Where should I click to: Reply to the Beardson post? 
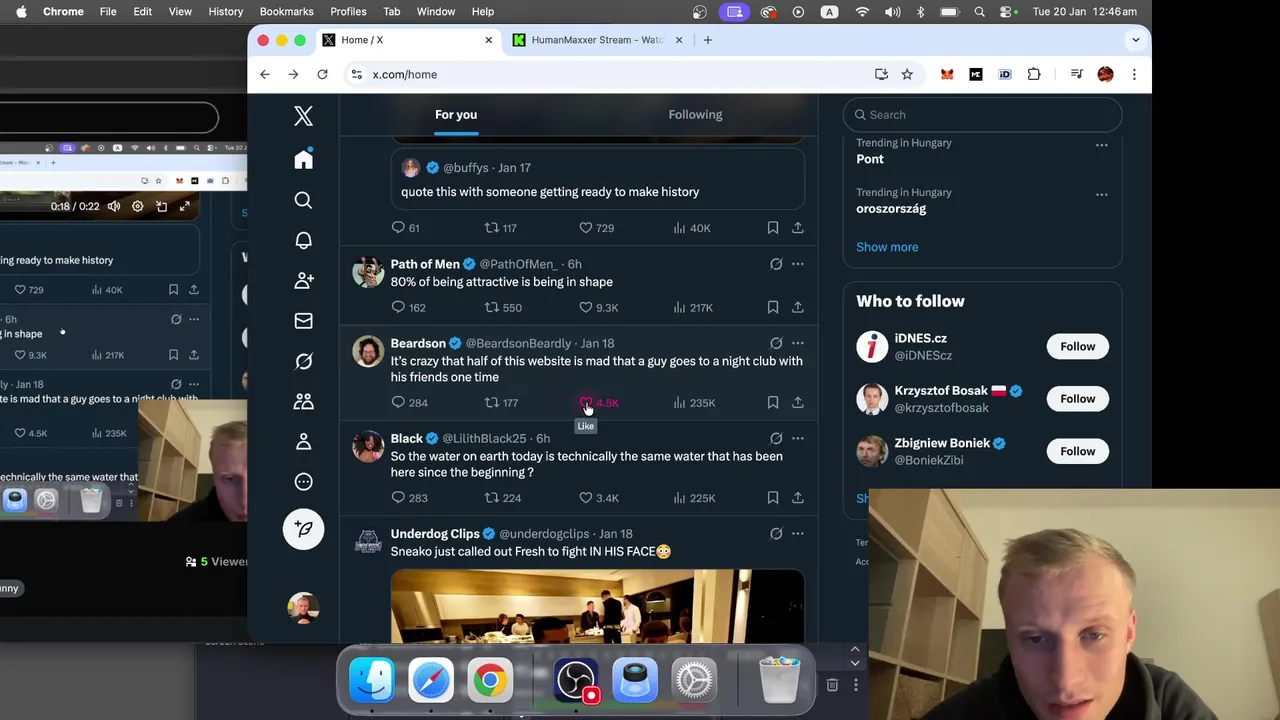409,402
